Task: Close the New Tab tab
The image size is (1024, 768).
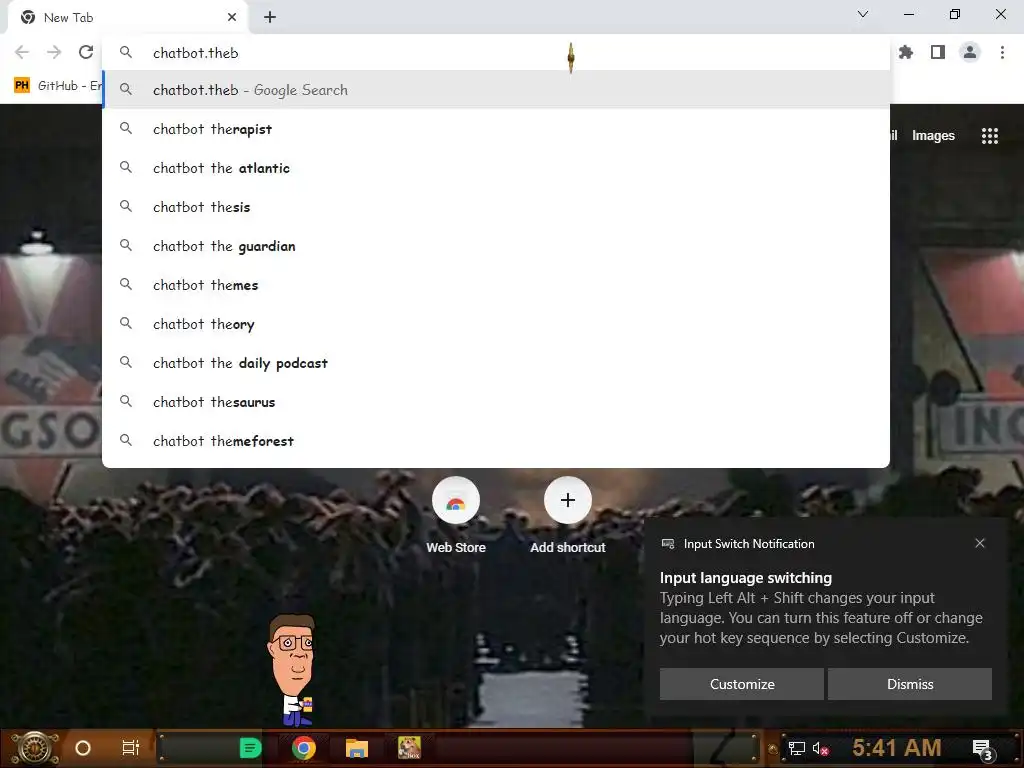Action: pos(232,18)
